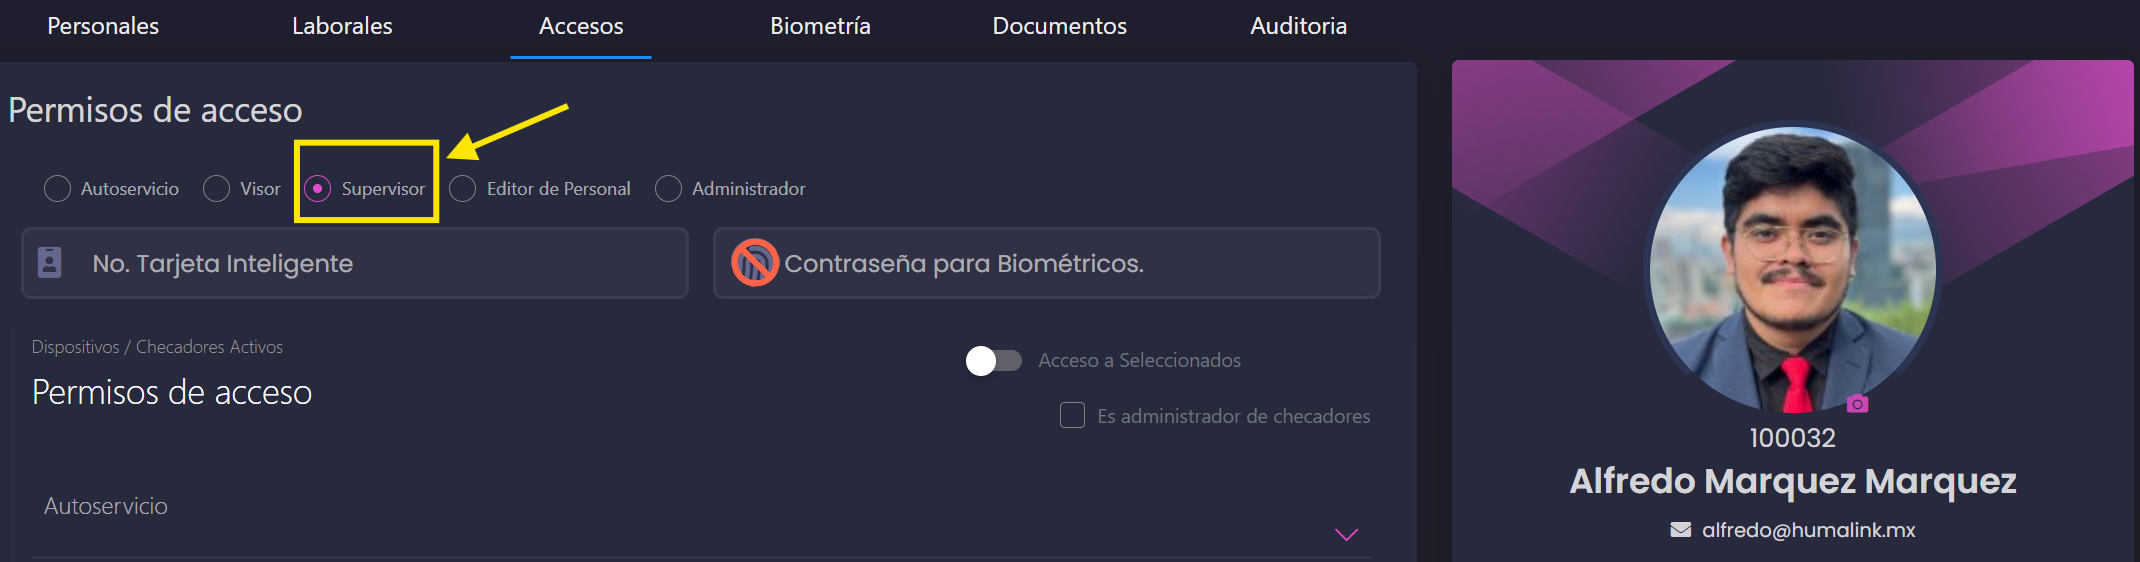Open the Personales tab
The width and height of the screenshot is (2140, 562).
[103, 26]
